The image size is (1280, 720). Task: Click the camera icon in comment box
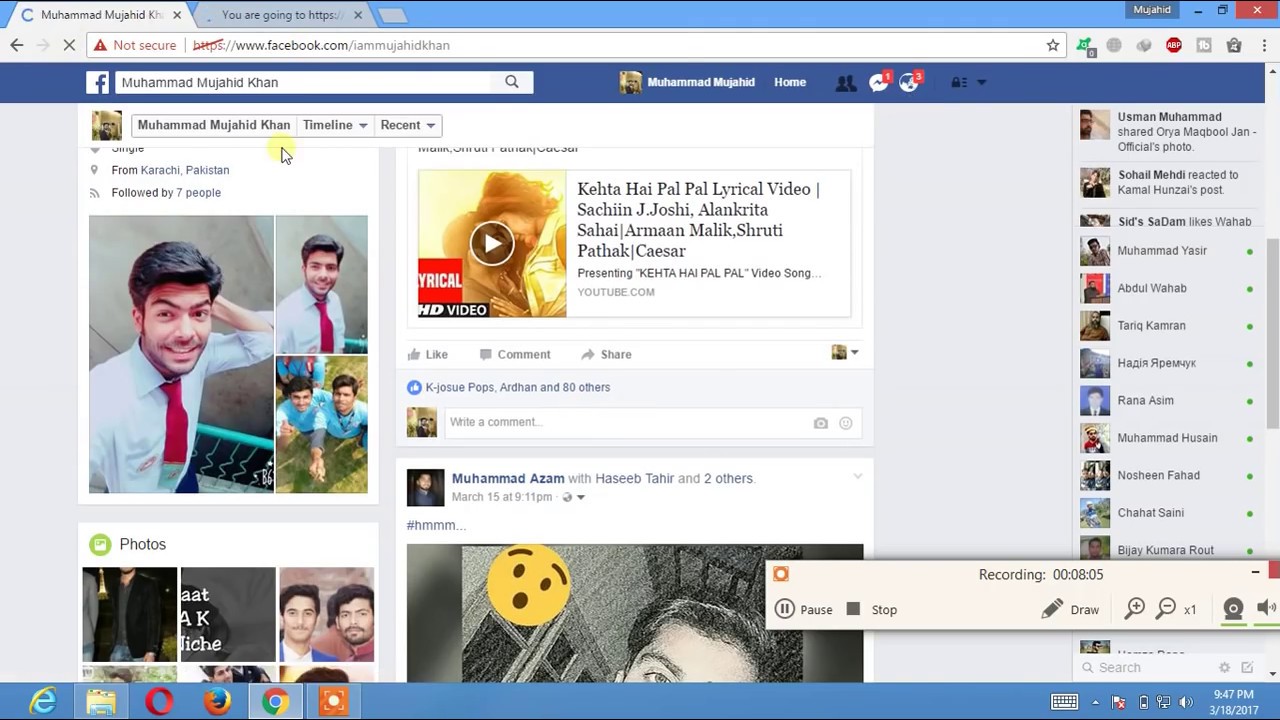820,423
